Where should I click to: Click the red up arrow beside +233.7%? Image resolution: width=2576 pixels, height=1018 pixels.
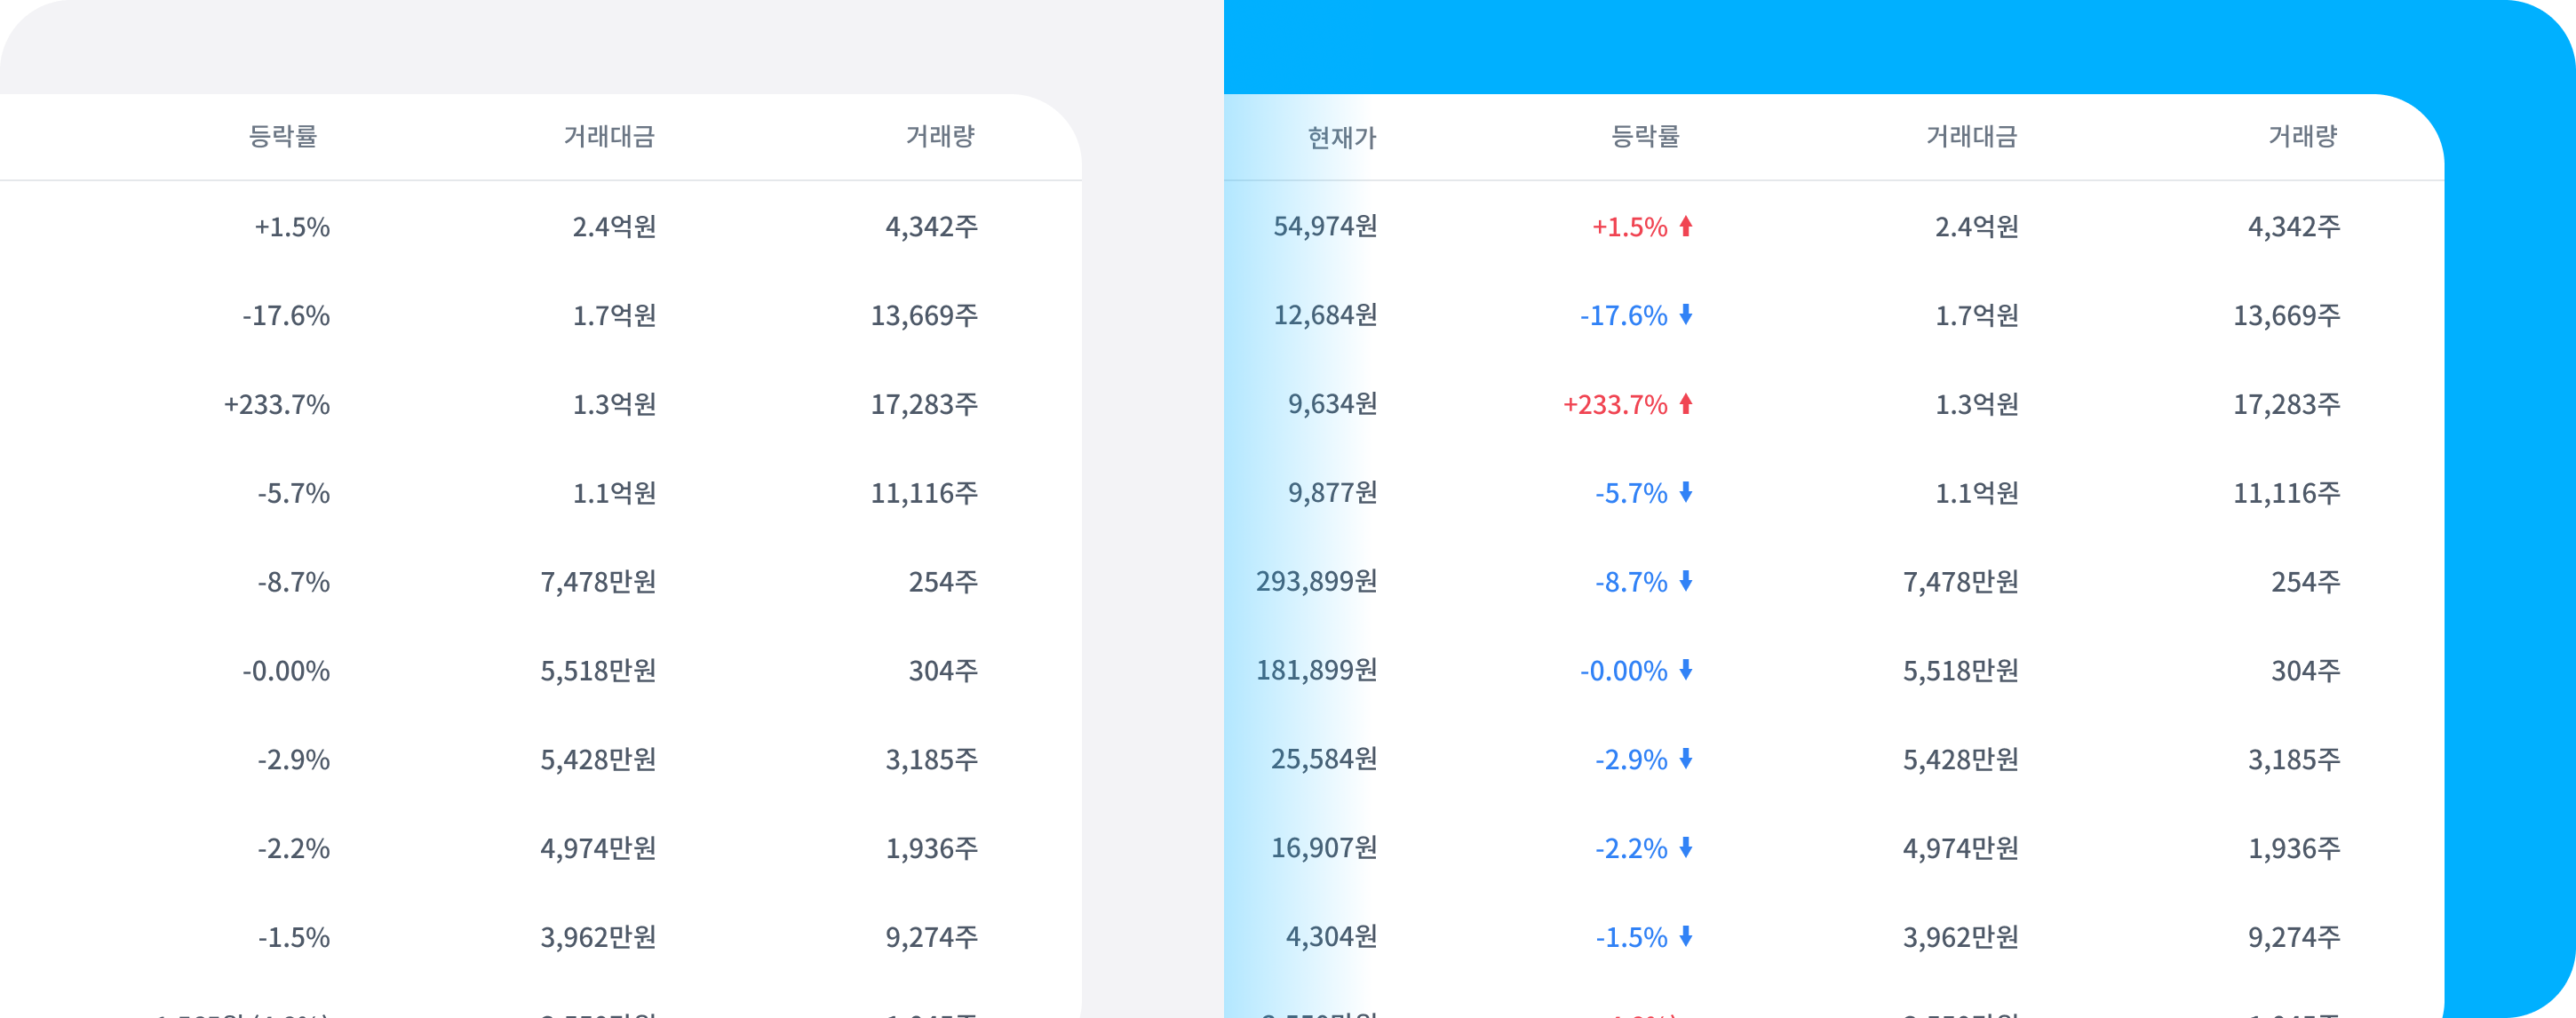pyautogui.click(x=1686, y=404)
